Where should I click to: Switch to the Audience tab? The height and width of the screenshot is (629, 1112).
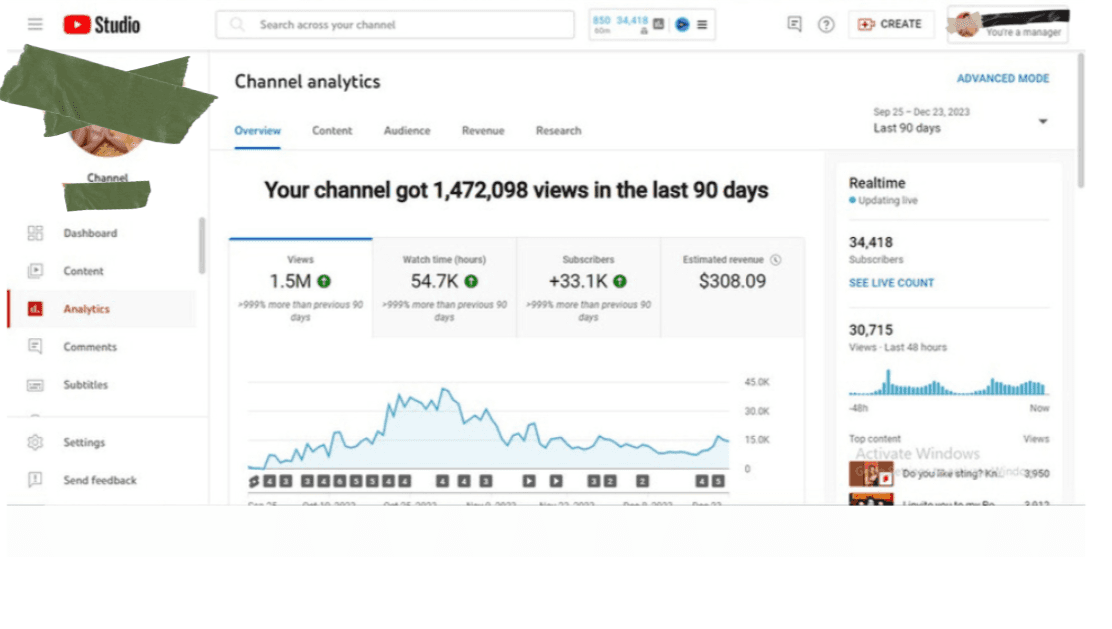point(406,130)
